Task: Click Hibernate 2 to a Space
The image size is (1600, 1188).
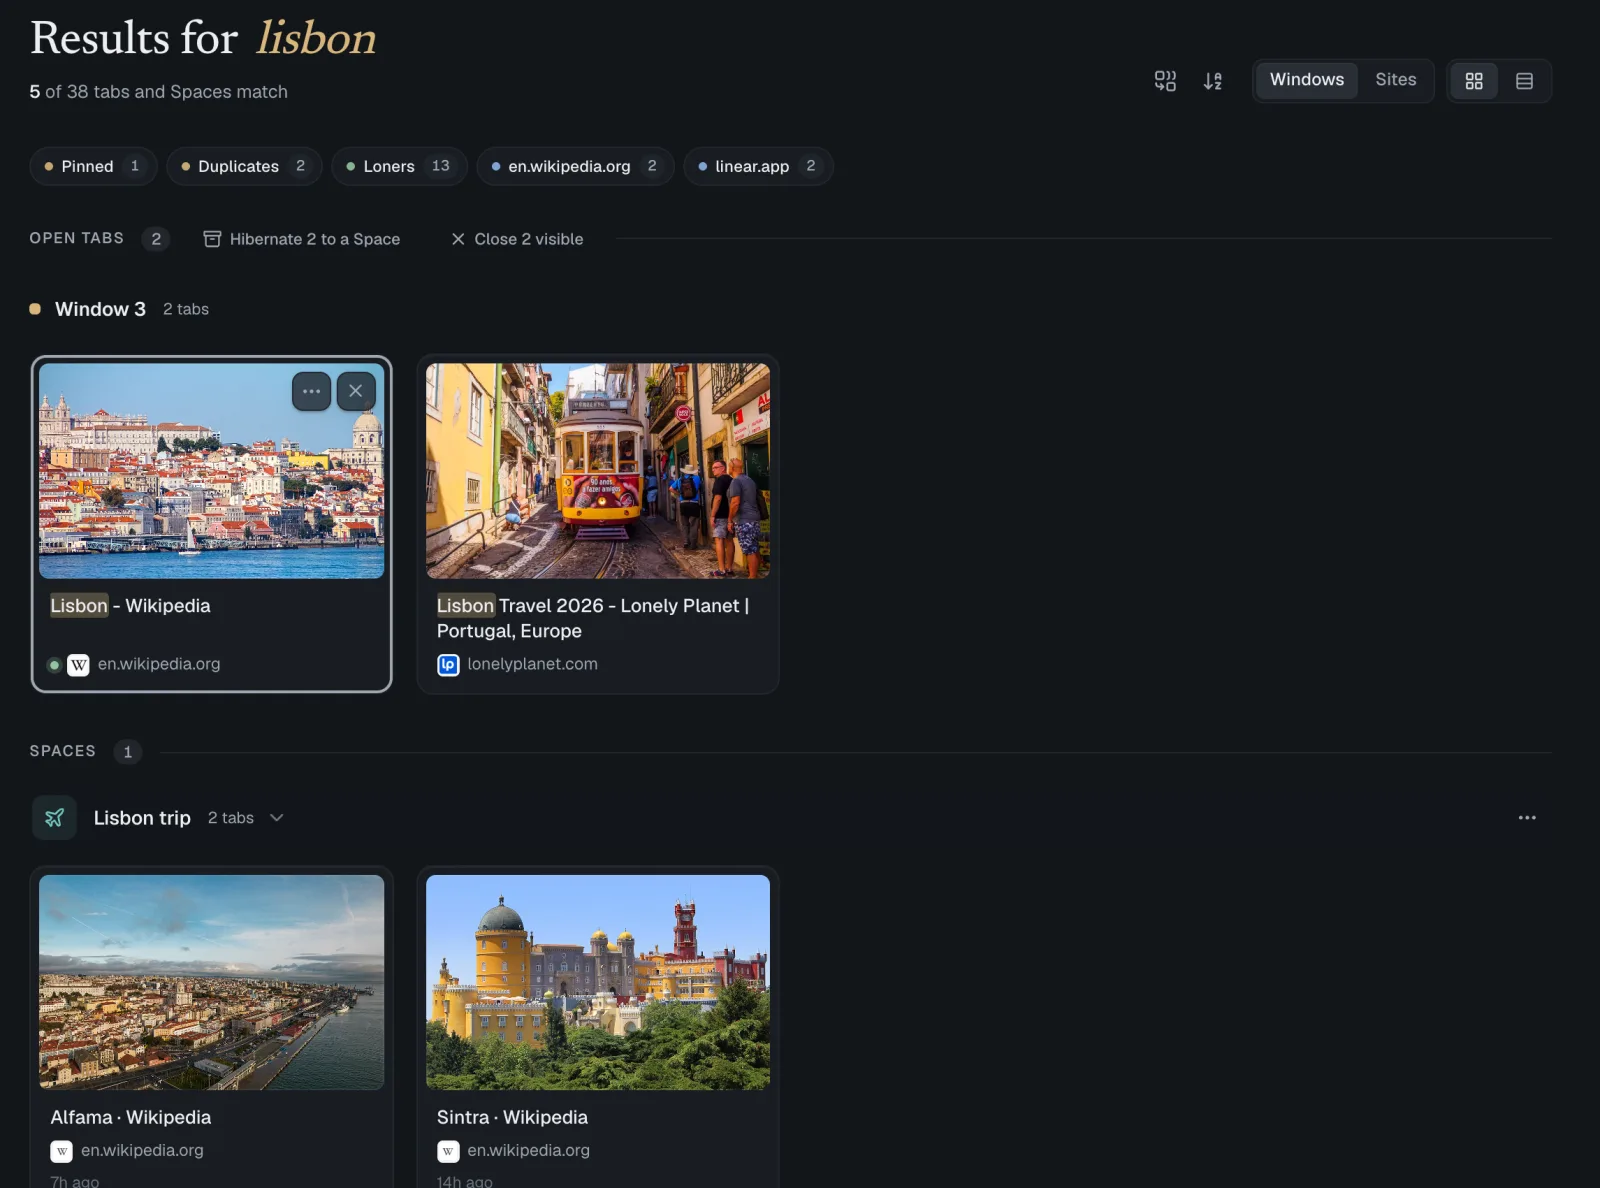Action: (301, 239)
